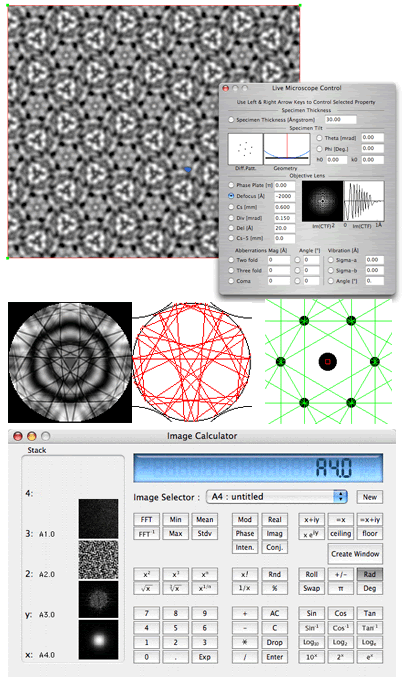The image size is (403, 682).
Task: Click the pi constant key
Action: click(x=340, y=588)
